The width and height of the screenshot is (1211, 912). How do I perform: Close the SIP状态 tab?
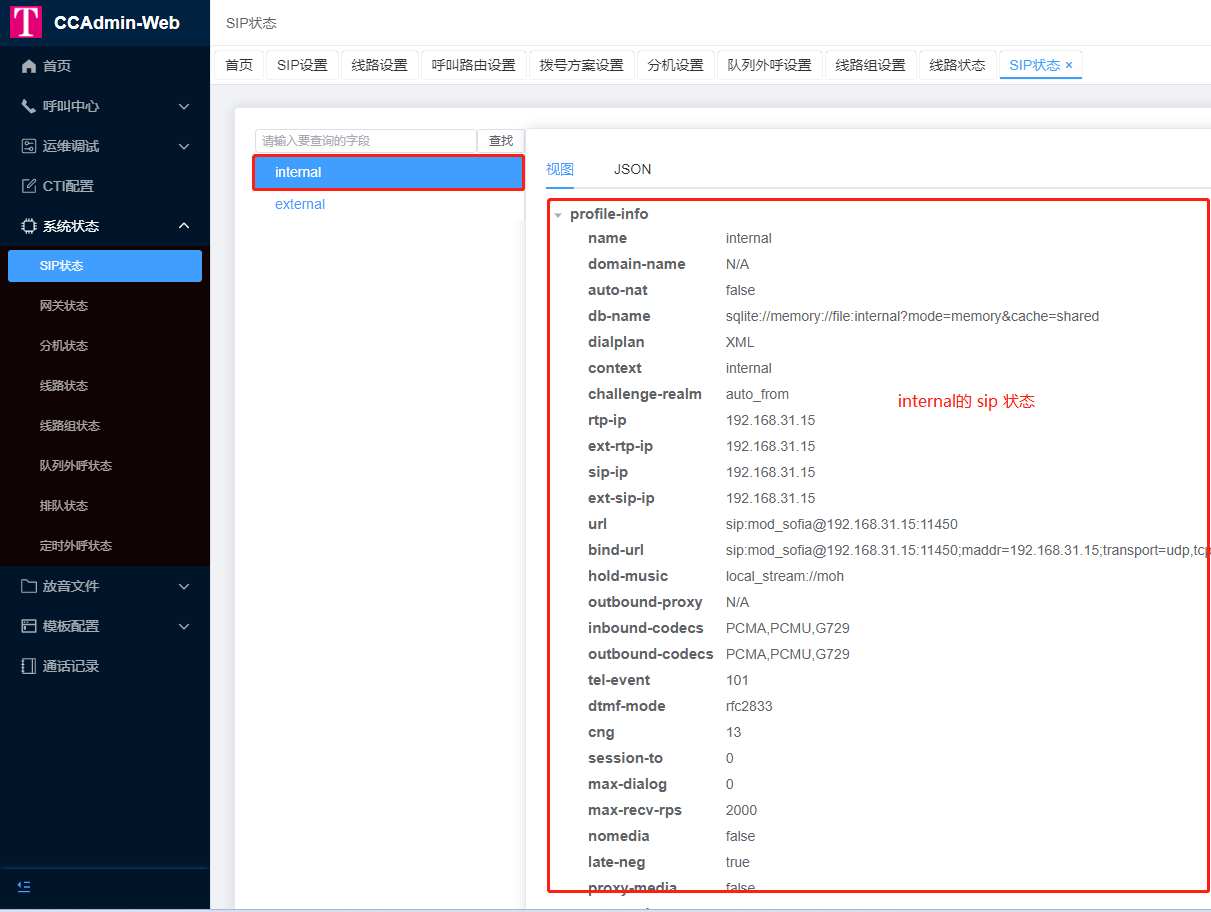1069,65
